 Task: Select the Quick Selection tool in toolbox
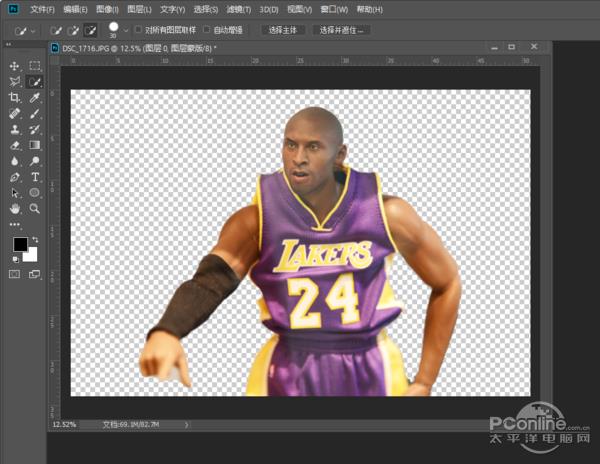pyautogui.click(x=35, y=81)
